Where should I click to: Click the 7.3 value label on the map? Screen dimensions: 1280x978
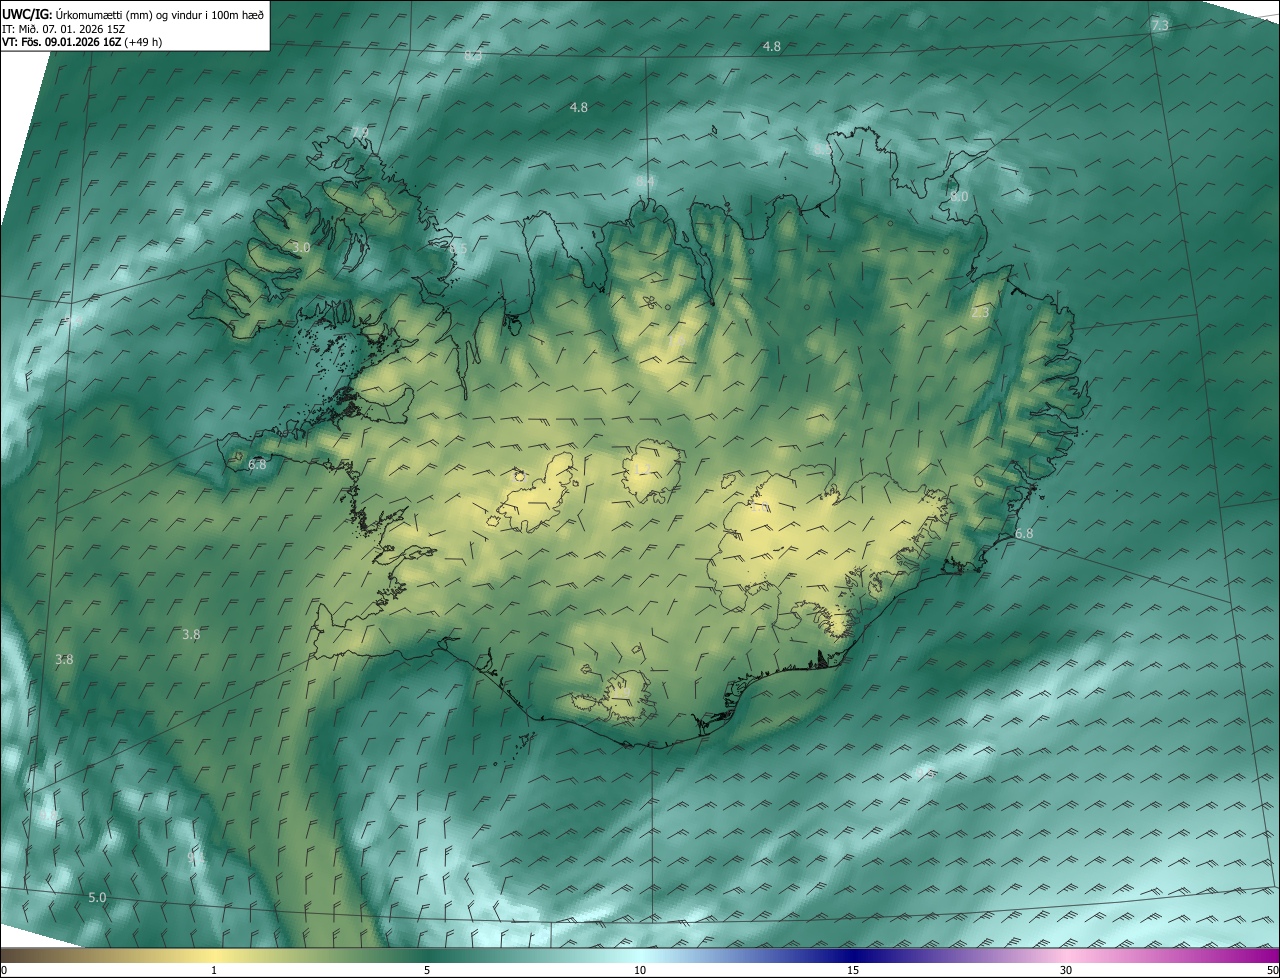coord(1160,26)
